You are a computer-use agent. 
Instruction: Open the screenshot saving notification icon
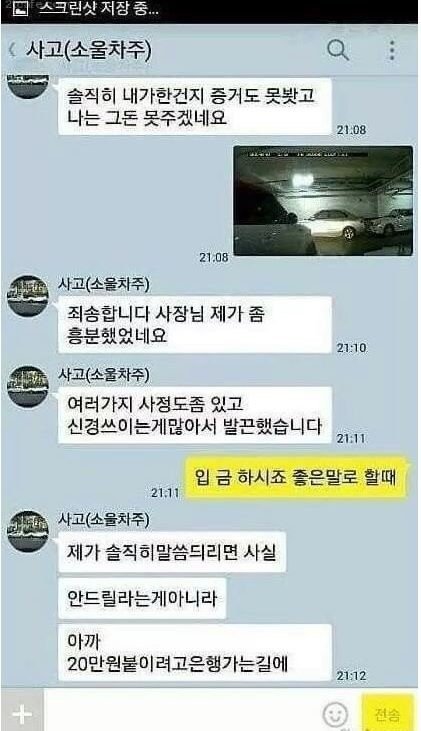(21, 9)
